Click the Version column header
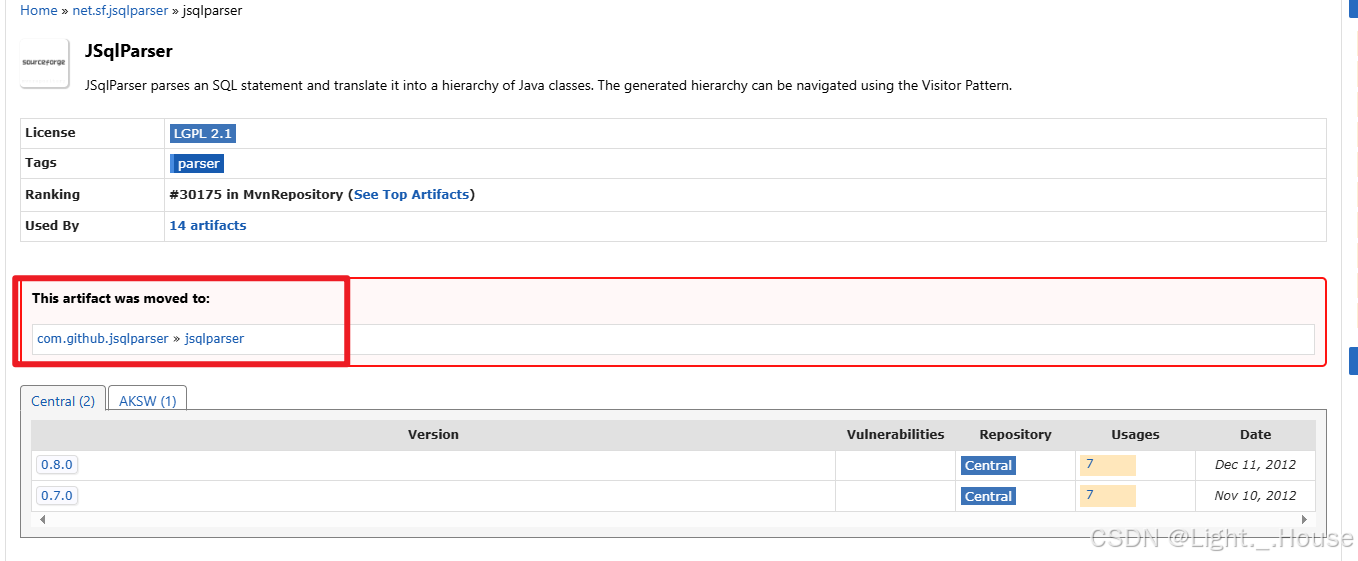Viewport: 1358px width, 561px height. click(433, 434)
